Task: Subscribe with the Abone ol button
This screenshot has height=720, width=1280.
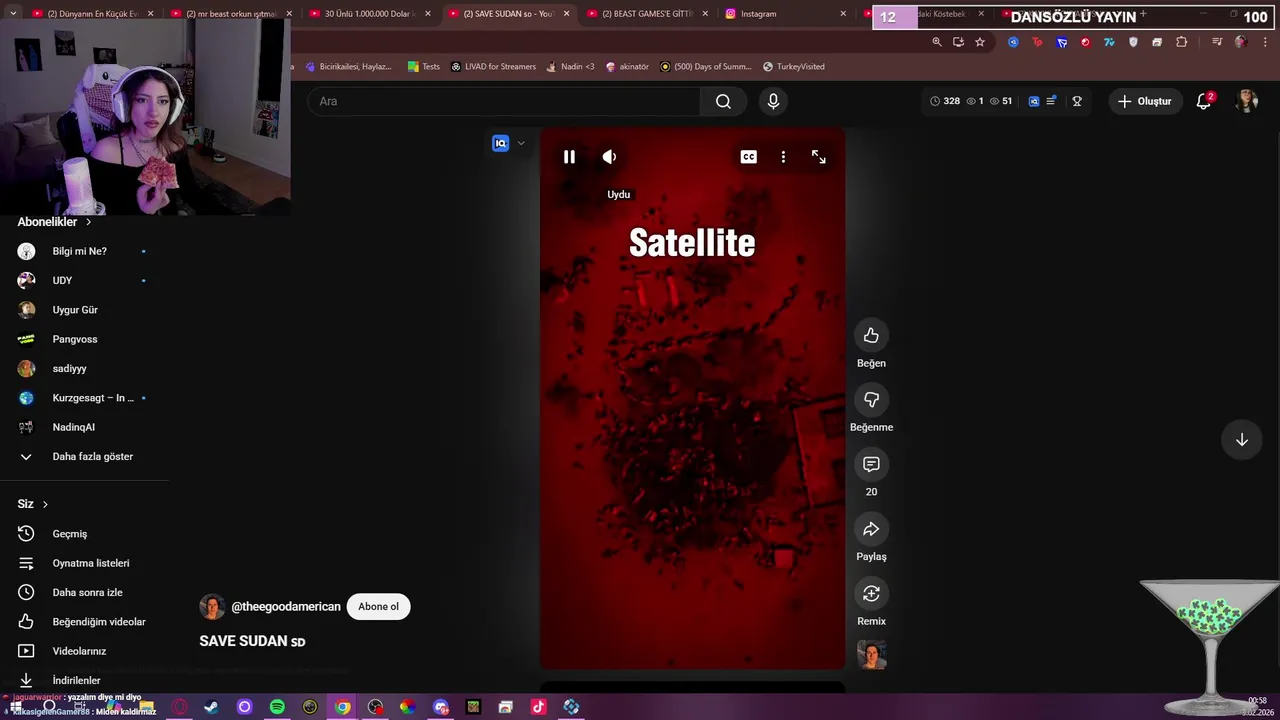Action: [378, 606]
